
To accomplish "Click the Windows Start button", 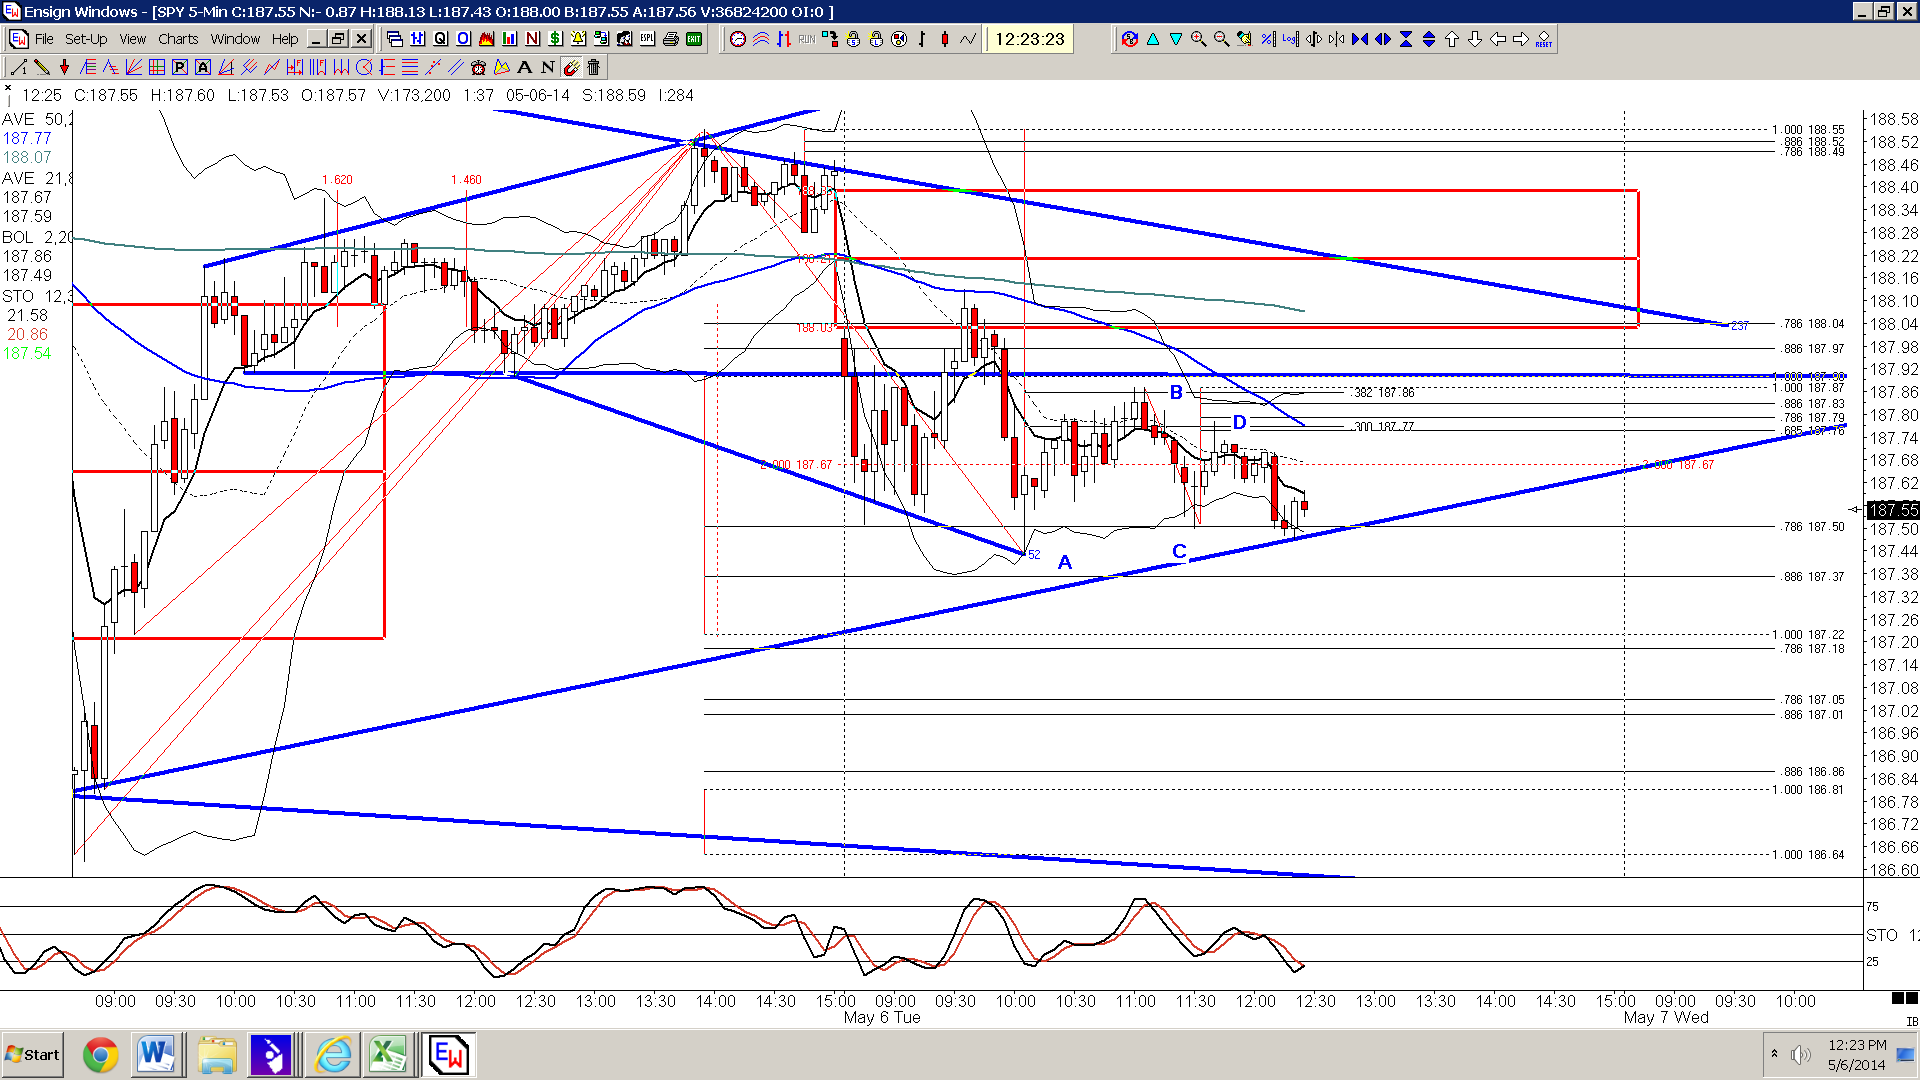I will click(33, 1055).
